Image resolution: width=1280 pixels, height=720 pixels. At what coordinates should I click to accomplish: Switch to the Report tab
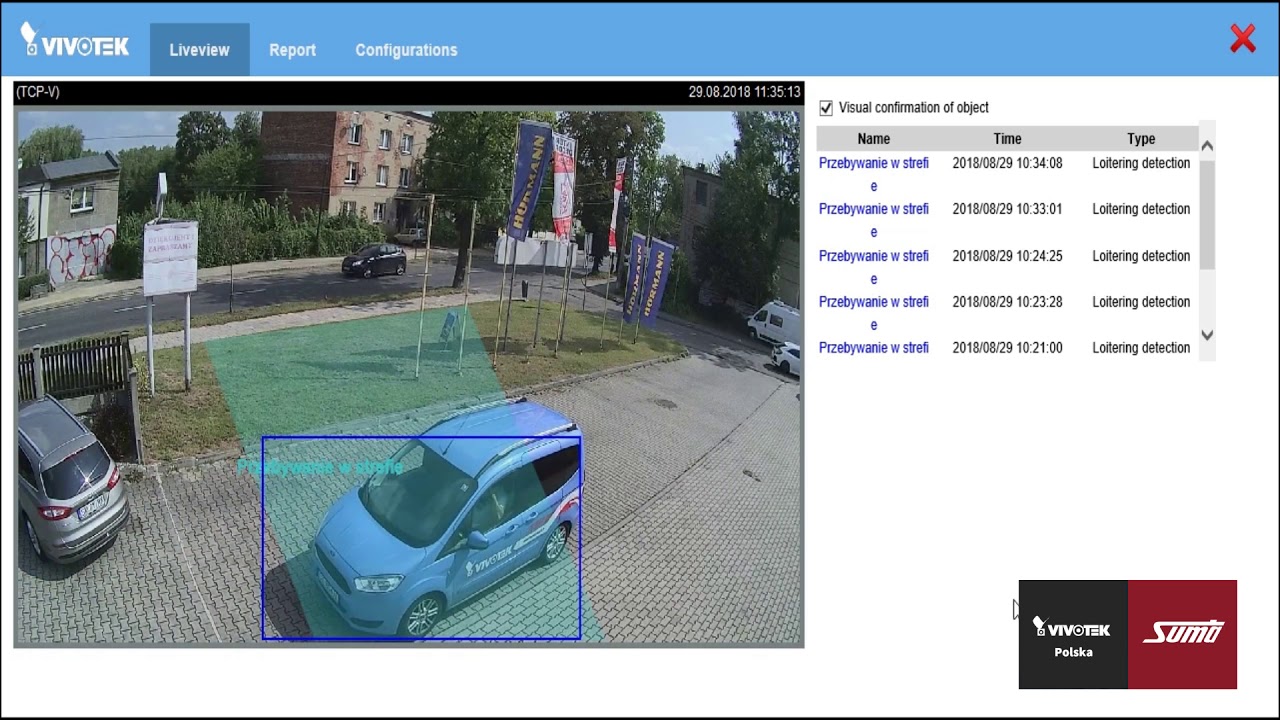pyautogui.click(x=292, y=50)
